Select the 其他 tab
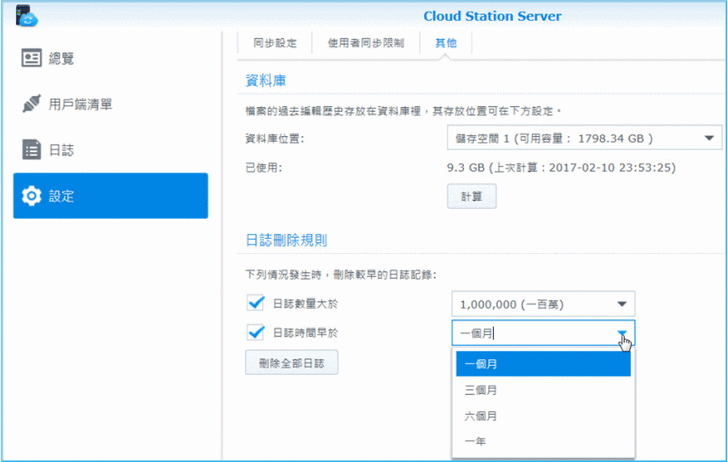Viewport: 728px width, 462px height. pos(445,43)
